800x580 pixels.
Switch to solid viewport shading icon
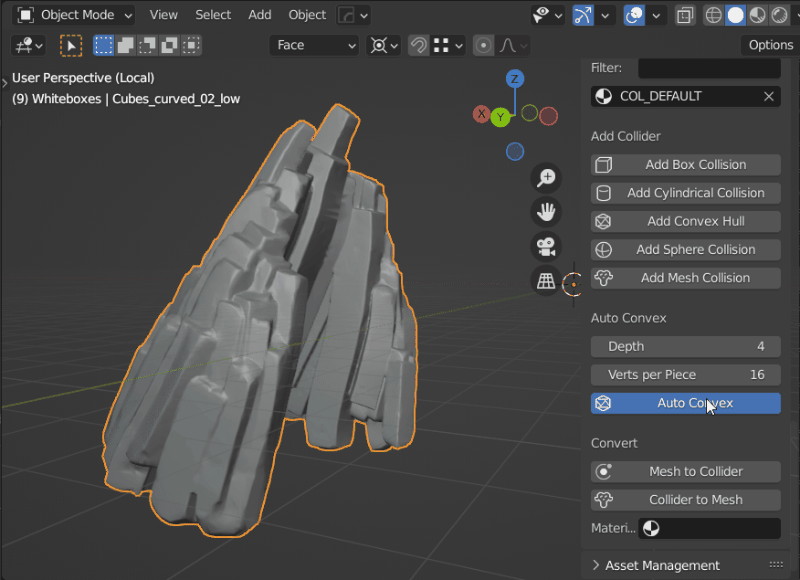(x=736, y=15)
